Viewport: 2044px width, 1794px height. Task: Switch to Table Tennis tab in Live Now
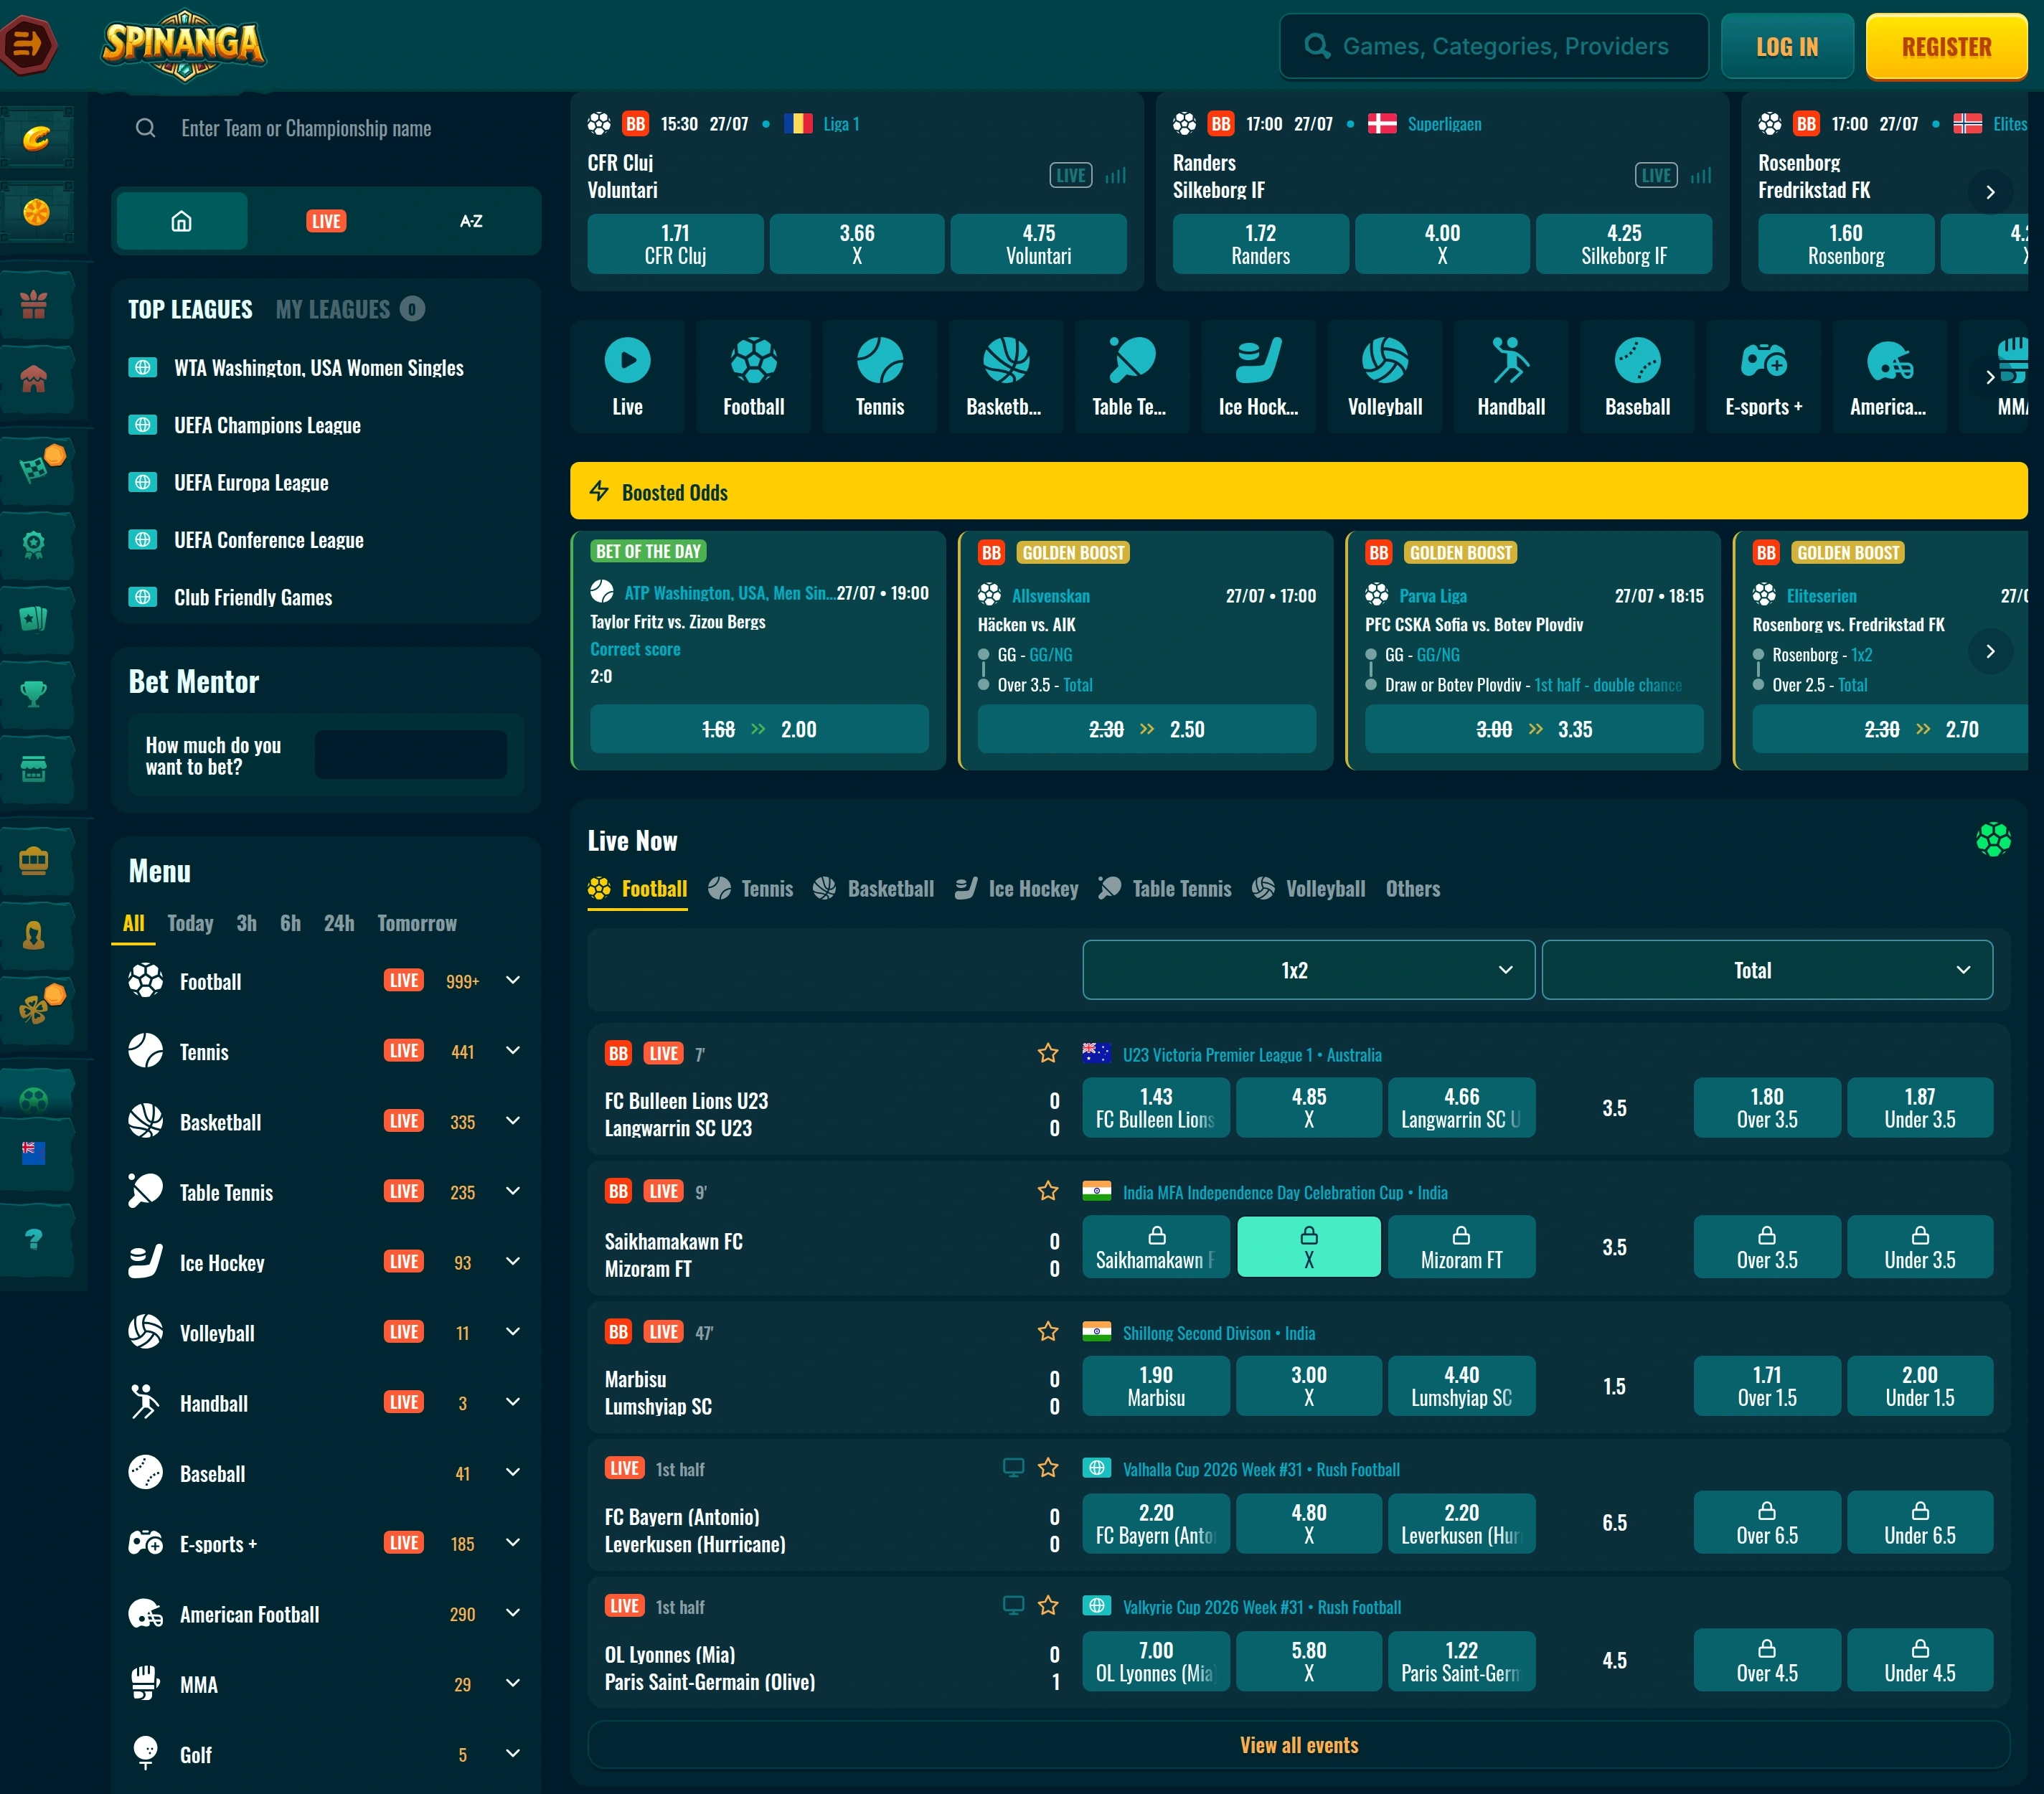(x=1165, y=888)
